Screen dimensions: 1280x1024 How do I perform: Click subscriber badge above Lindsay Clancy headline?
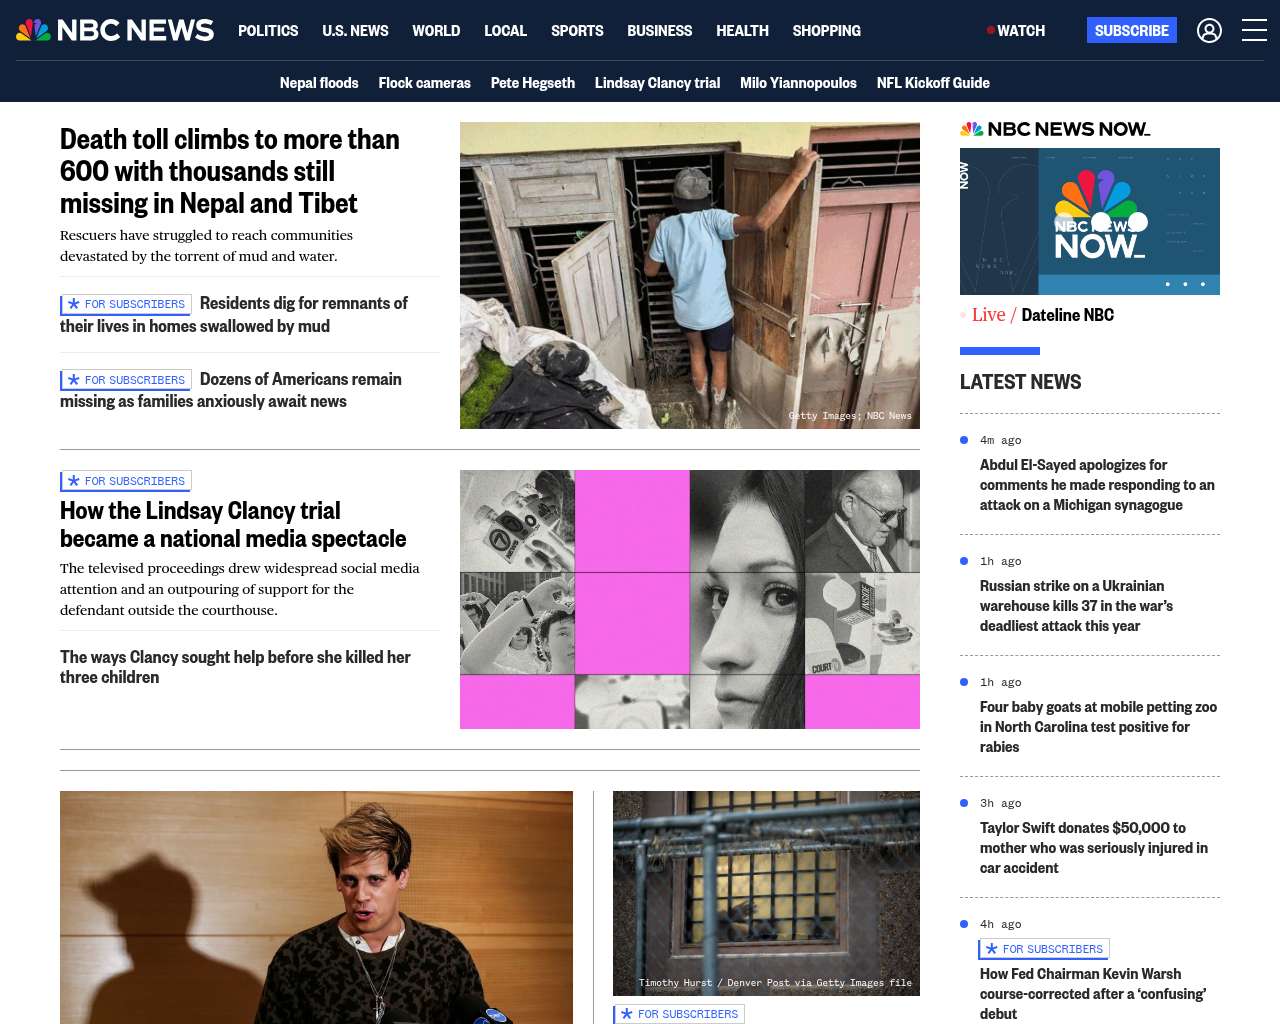[126, 481]
